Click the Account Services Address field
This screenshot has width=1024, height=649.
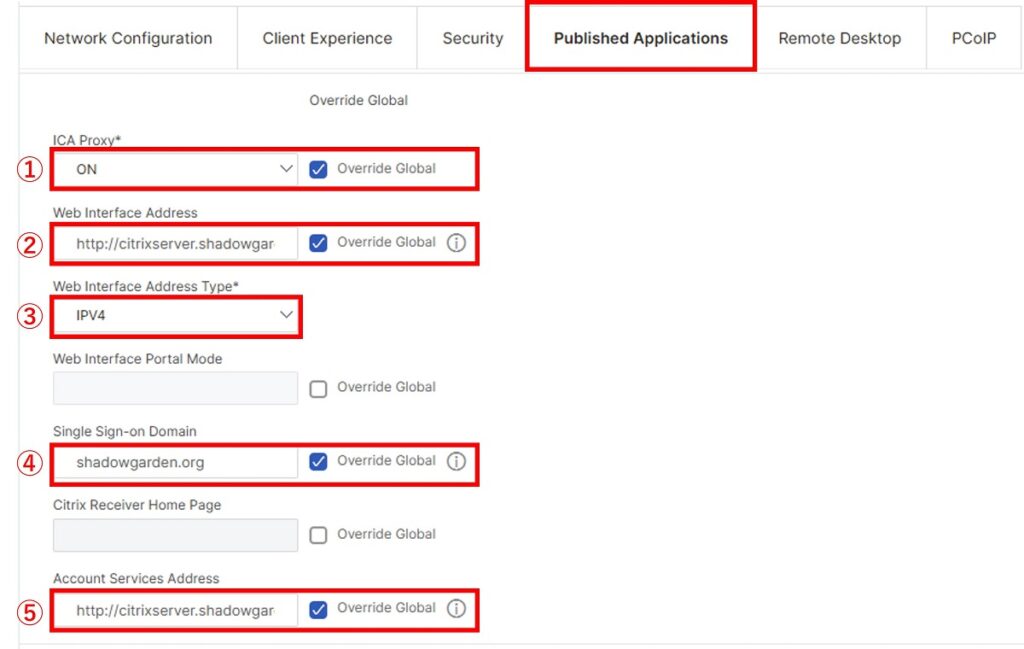(175, 609)
